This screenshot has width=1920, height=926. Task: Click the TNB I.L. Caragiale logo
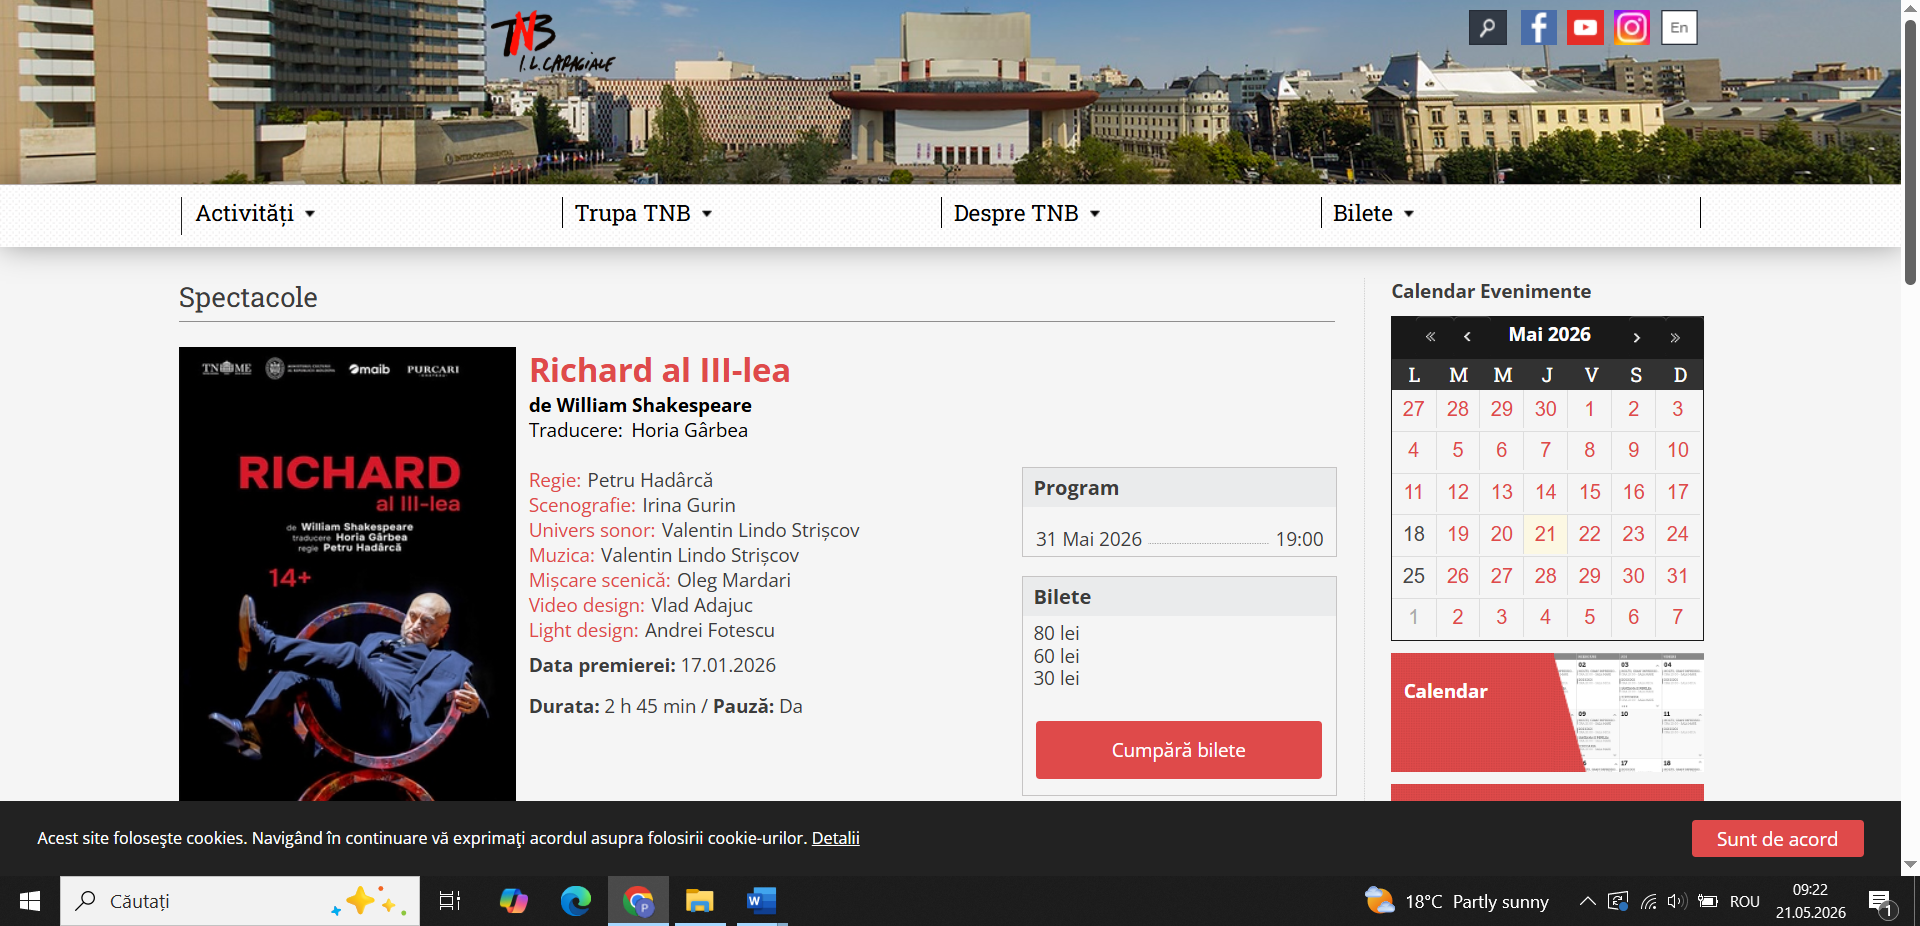[552, 43]
